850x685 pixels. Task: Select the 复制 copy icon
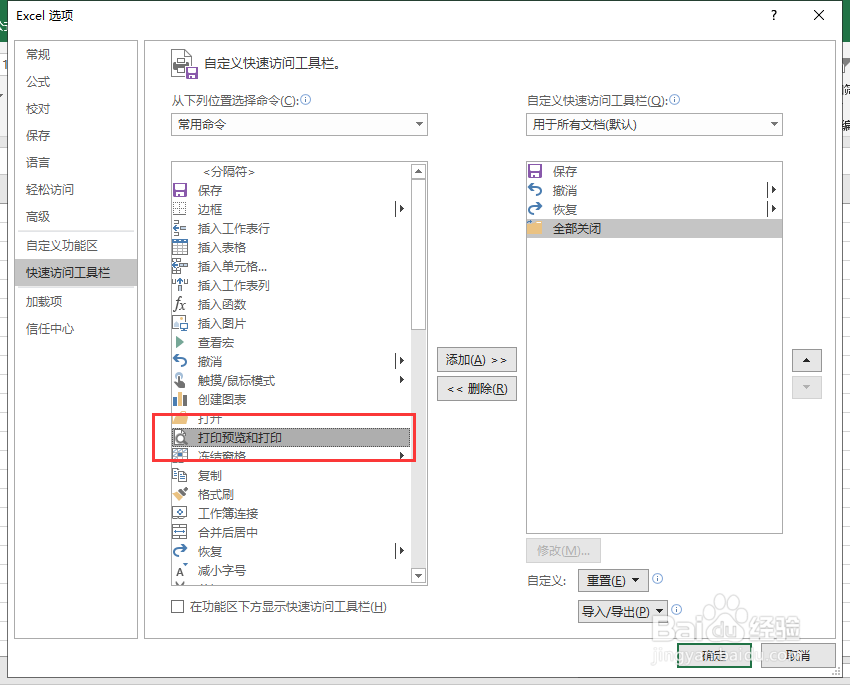[179, 475]
